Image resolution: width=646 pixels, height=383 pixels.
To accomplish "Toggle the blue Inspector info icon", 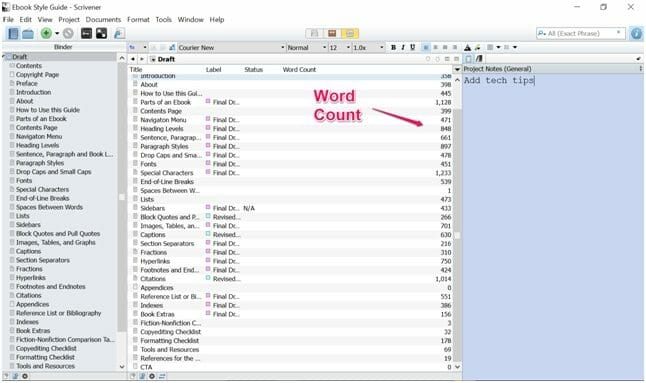I will 636,33.
